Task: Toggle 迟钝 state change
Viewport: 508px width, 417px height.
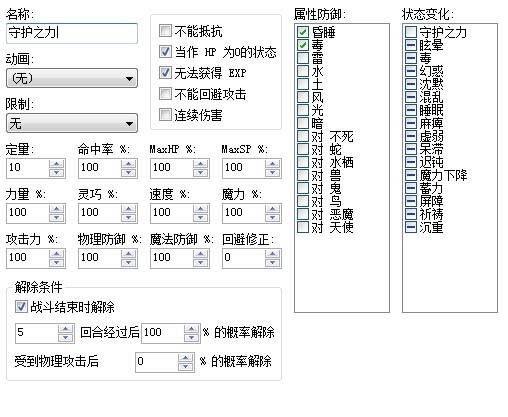Action: (411, 162)
